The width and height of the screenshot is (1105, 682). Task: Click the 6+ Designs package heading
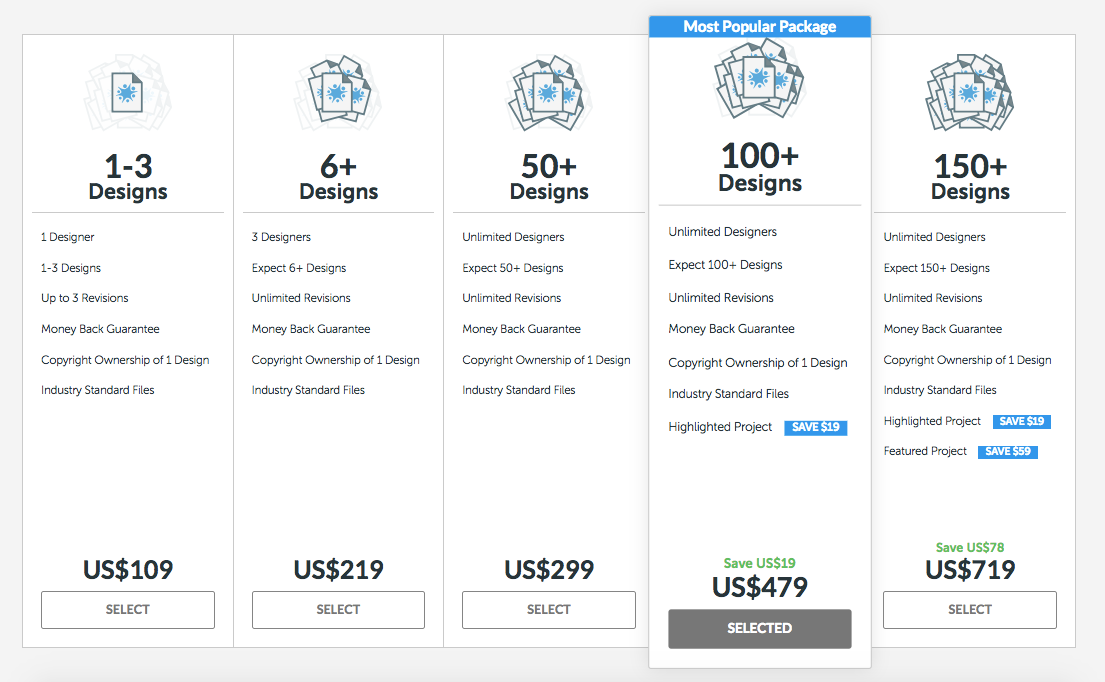point(338,178)
